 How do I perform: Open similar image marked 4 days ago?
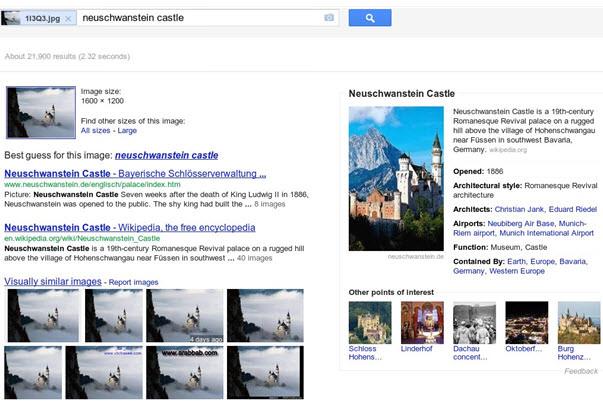pos(185,316)
